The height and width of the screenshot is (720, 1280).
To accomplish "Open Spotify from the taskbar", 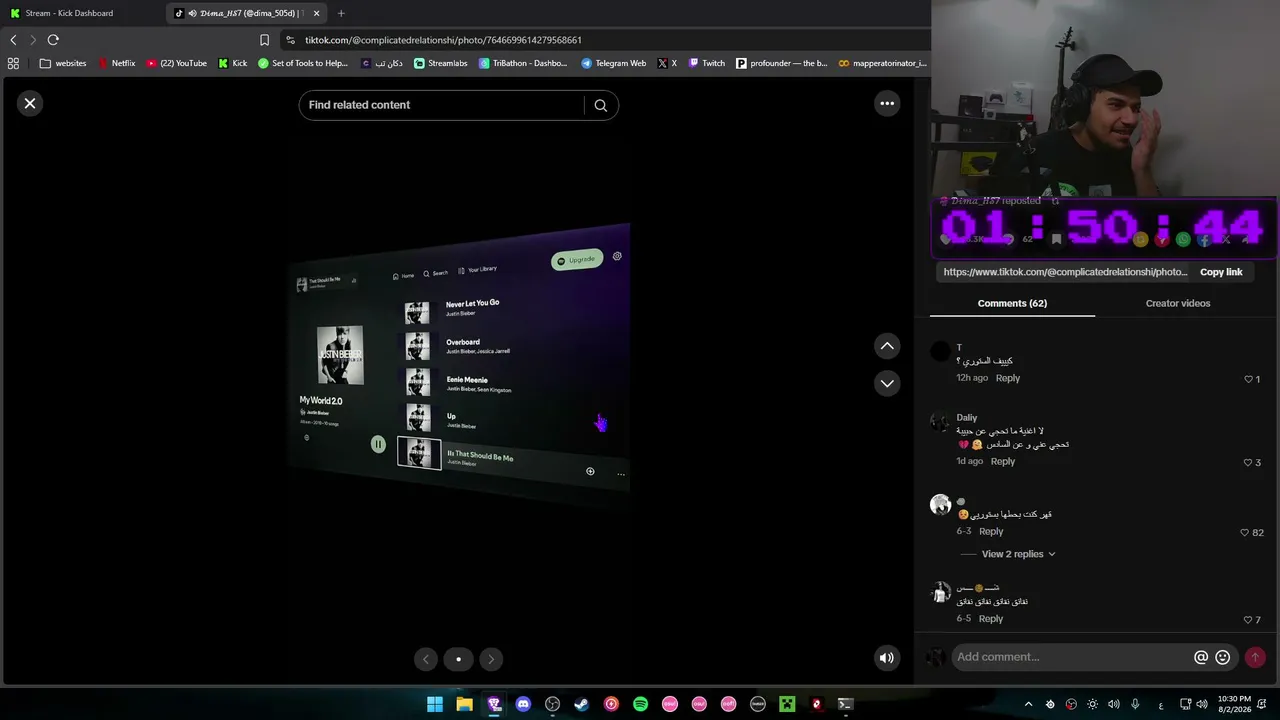I will [640, 704].
